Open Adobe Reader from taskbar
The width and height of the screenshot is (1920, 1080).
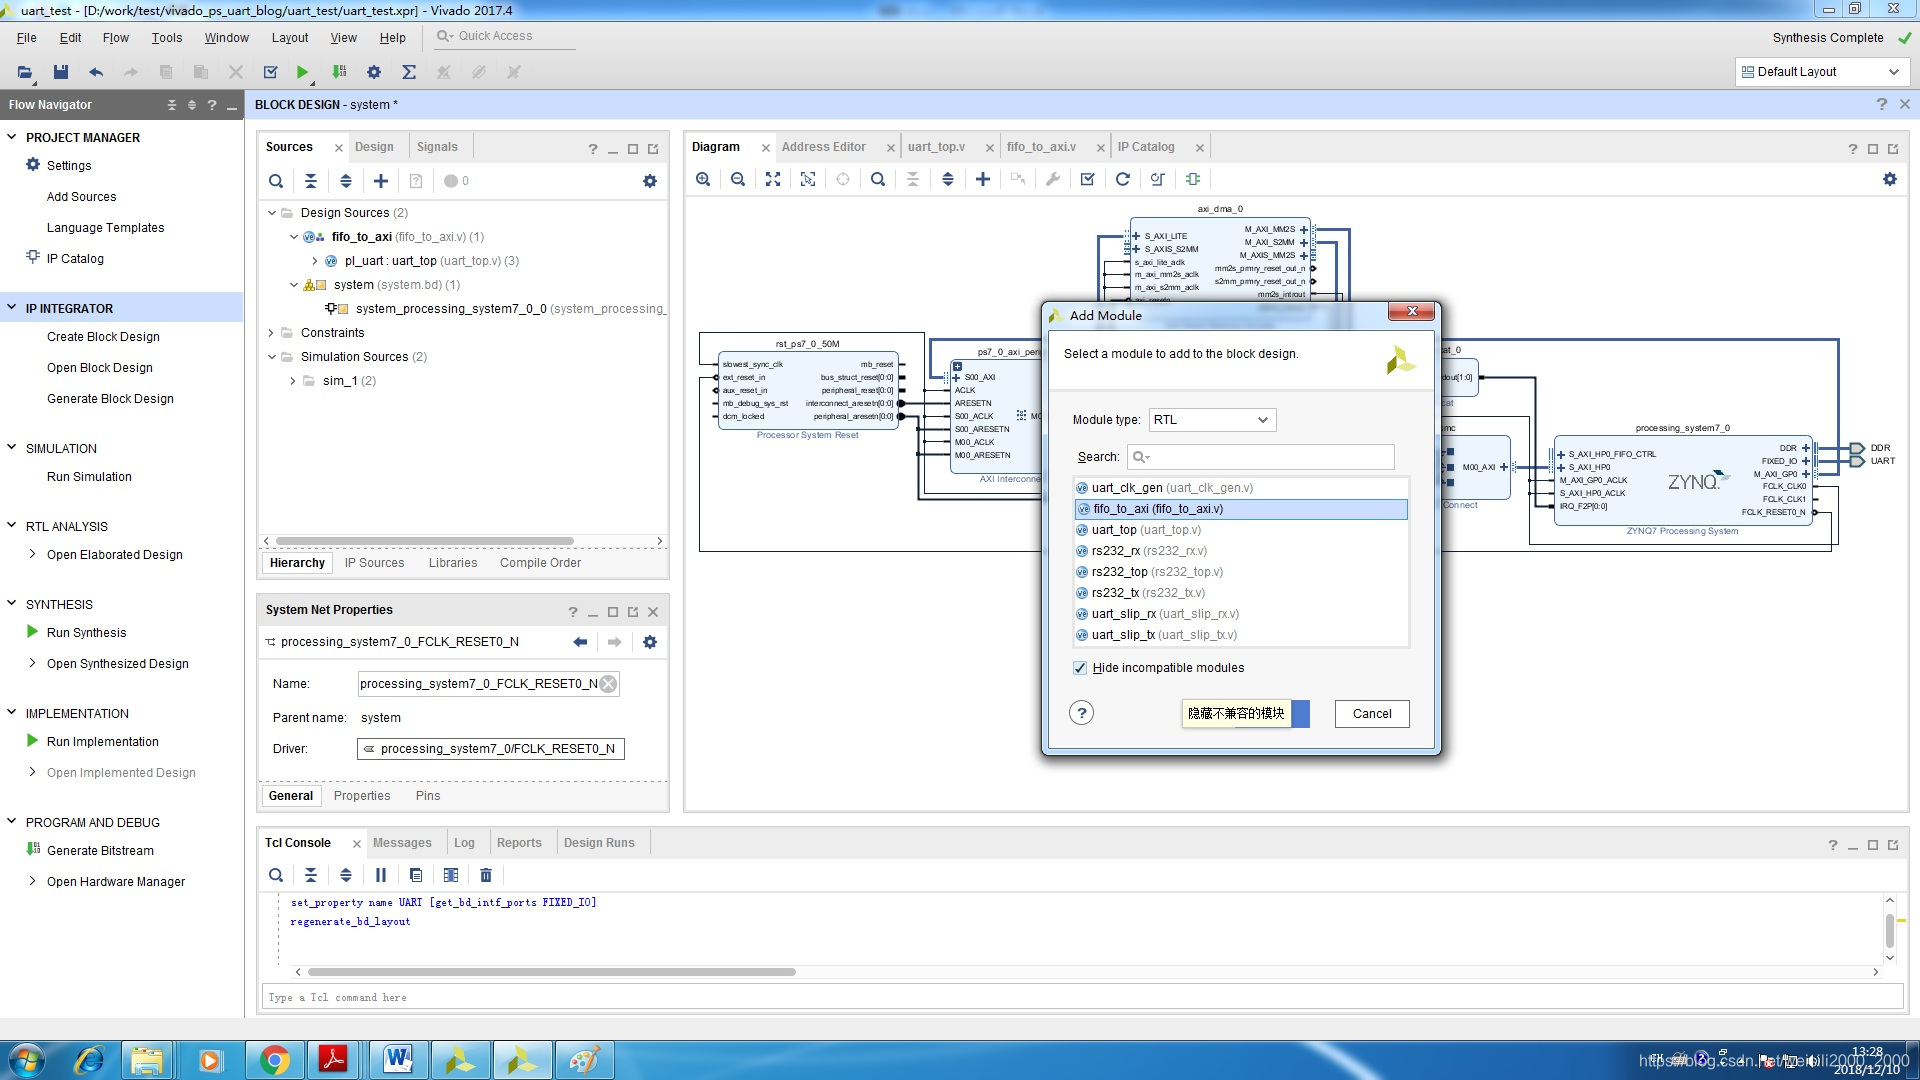[x=334, y=1060]
